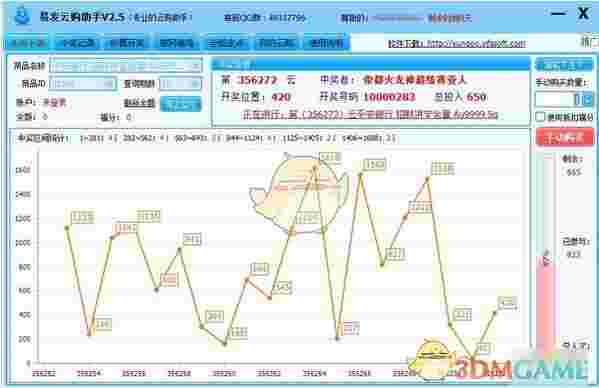Select the chart data label 301
This screenshot has height=388, width=599.
click(x=215, y=316)
